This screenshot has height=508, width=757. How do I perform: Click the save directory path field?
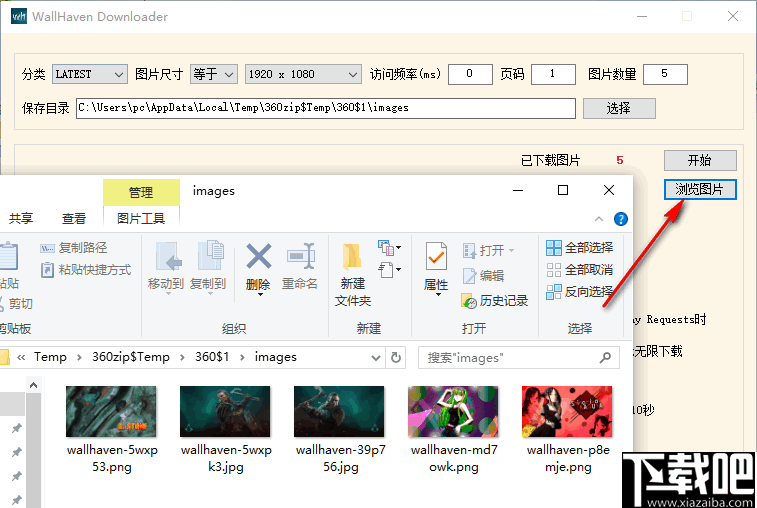[326, 108]
